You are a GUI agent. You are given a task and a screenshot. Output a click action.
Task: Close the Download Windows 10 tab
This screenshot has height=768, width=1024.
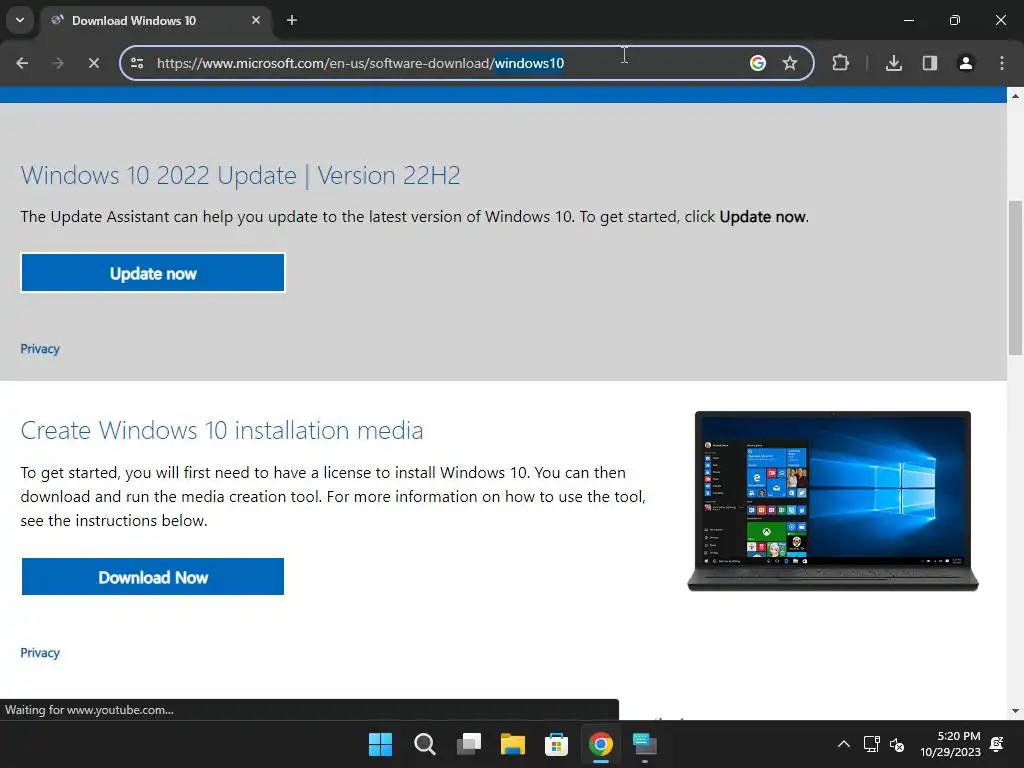click(256, 20)
